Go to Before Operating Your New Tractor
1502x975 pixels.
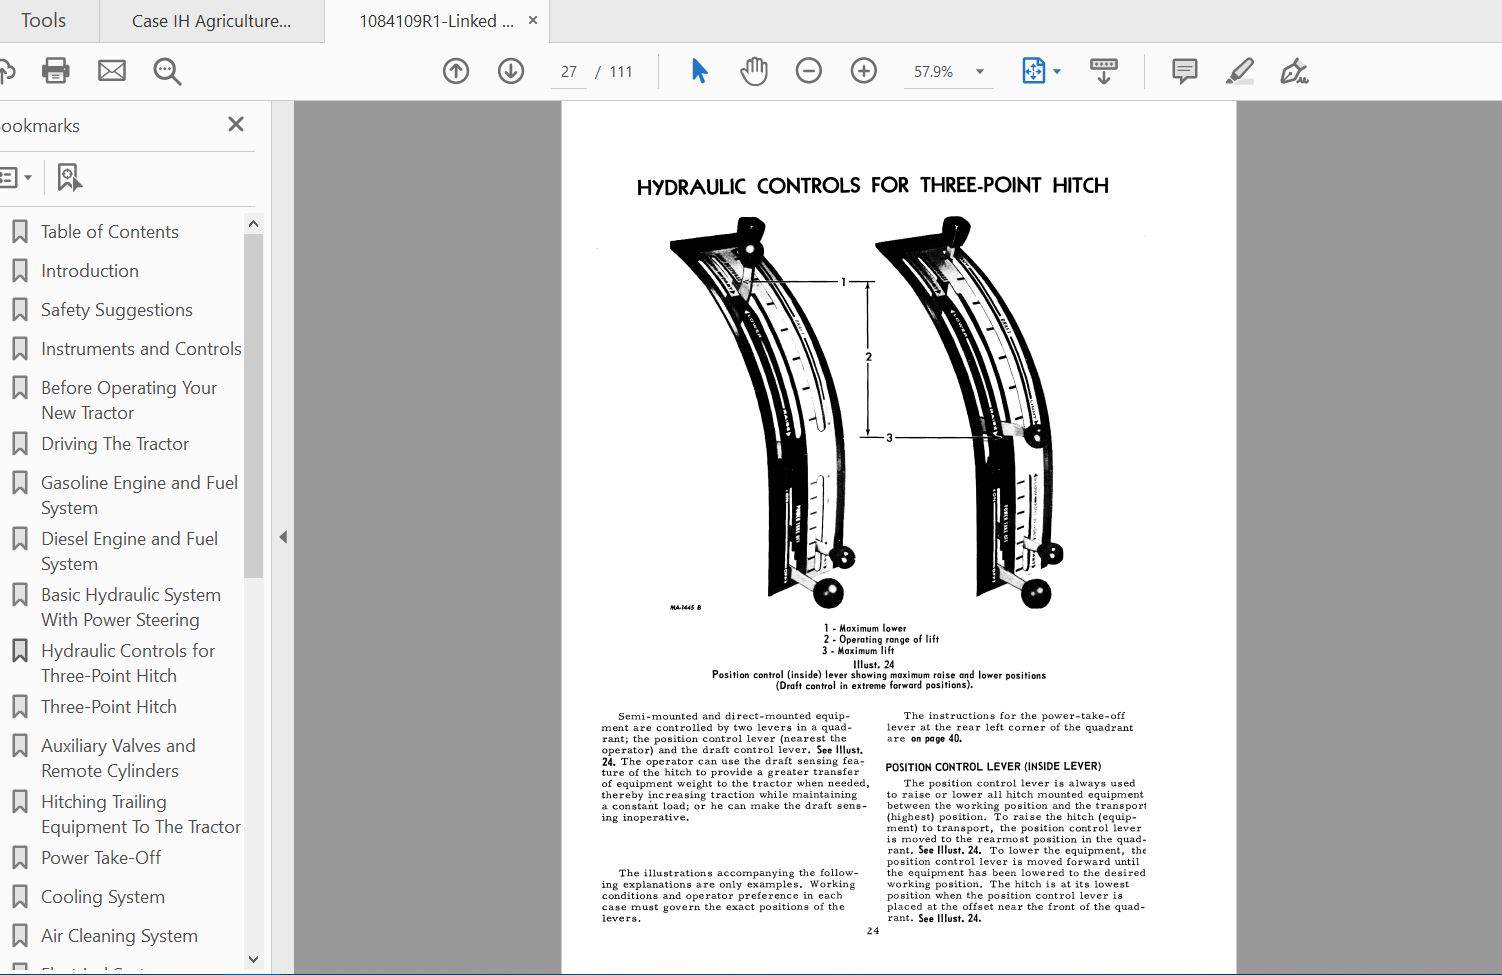pos(129,400)
